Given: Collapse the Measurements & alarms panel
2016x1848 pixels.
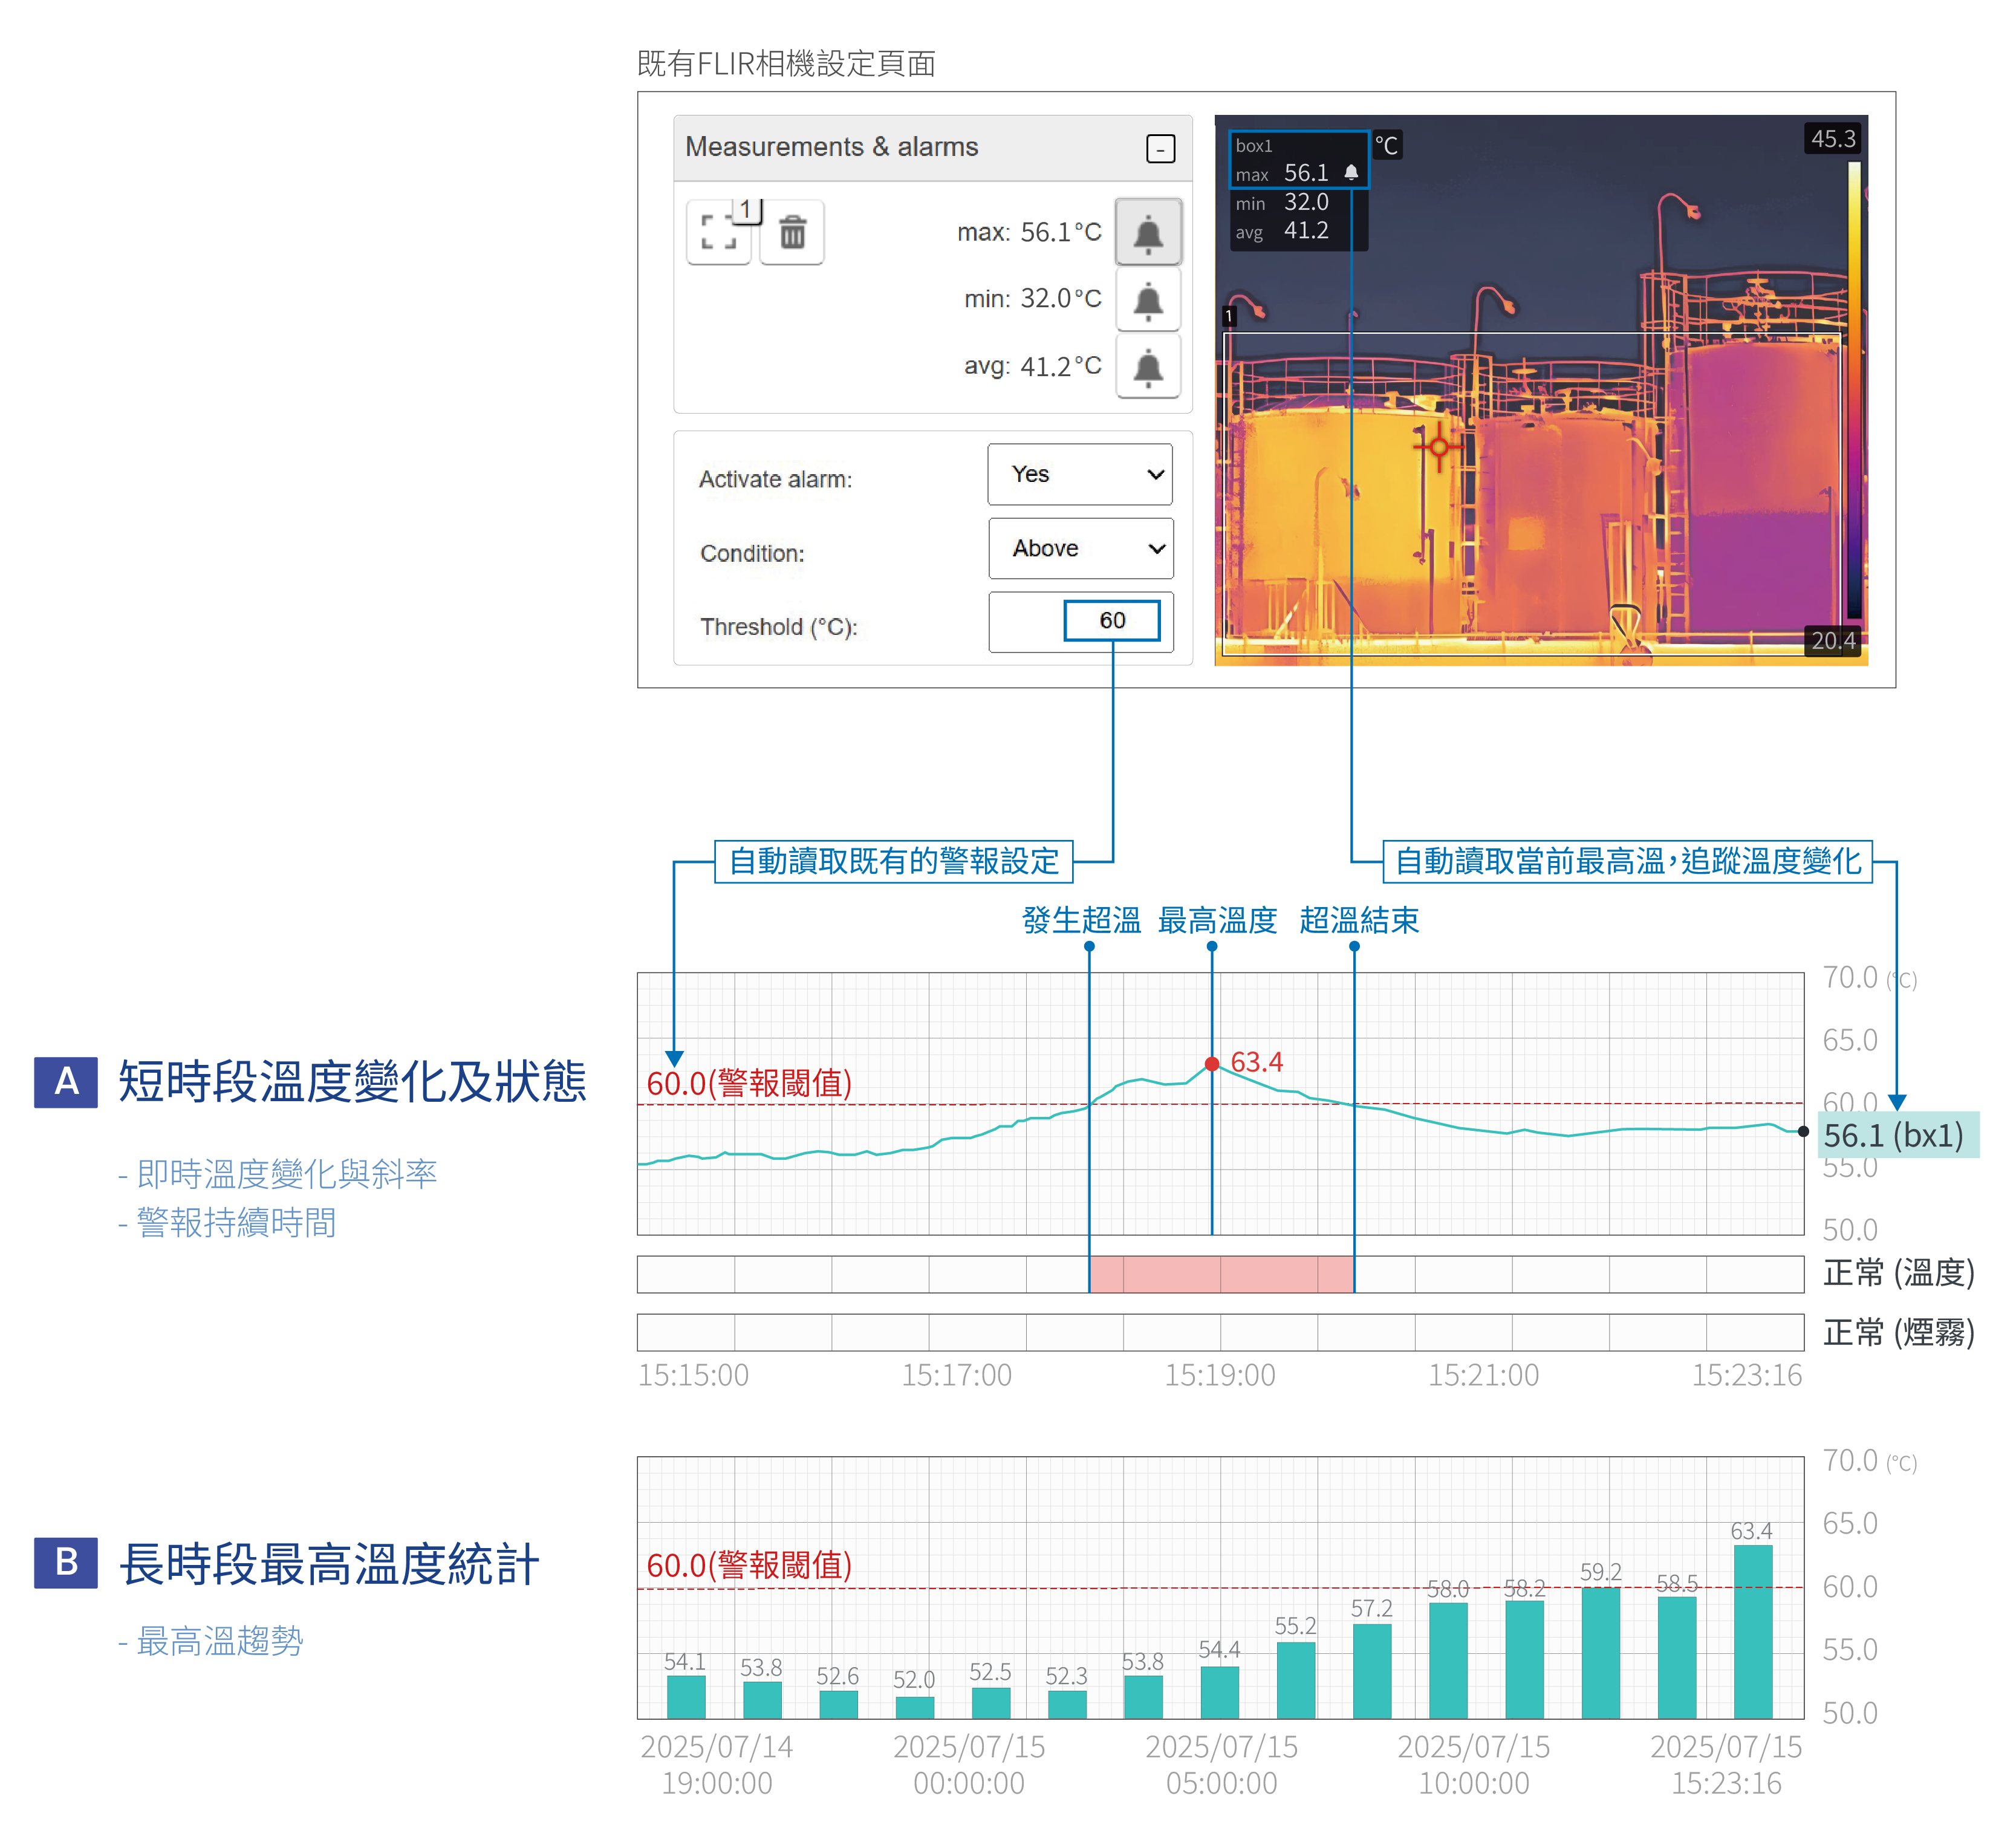Looking at the screenshot, I should point(1160,149).
